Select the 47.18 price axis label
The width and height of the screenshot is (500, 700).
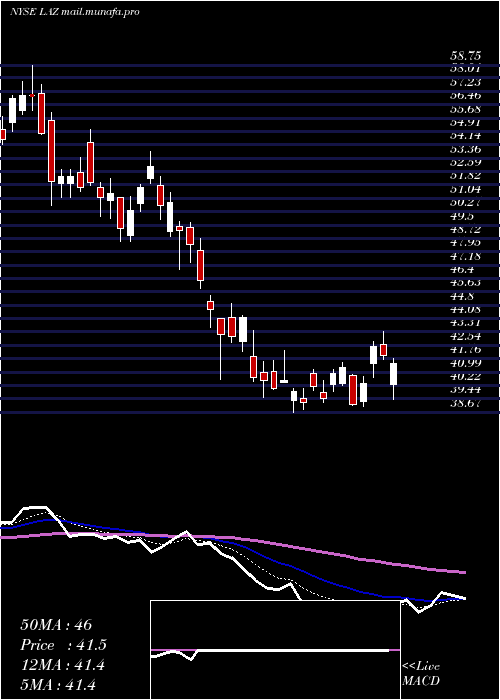pyautogui.click(x=465, y=256)
